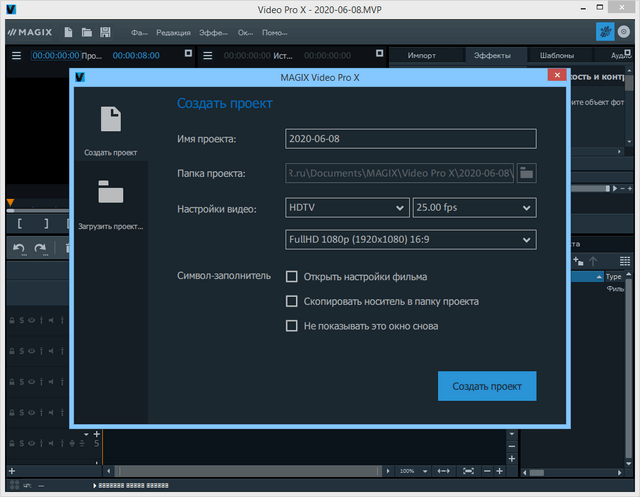This screenshot has width=640, height=497.
Task: Click the save project floppy icon
Action: 105,32
